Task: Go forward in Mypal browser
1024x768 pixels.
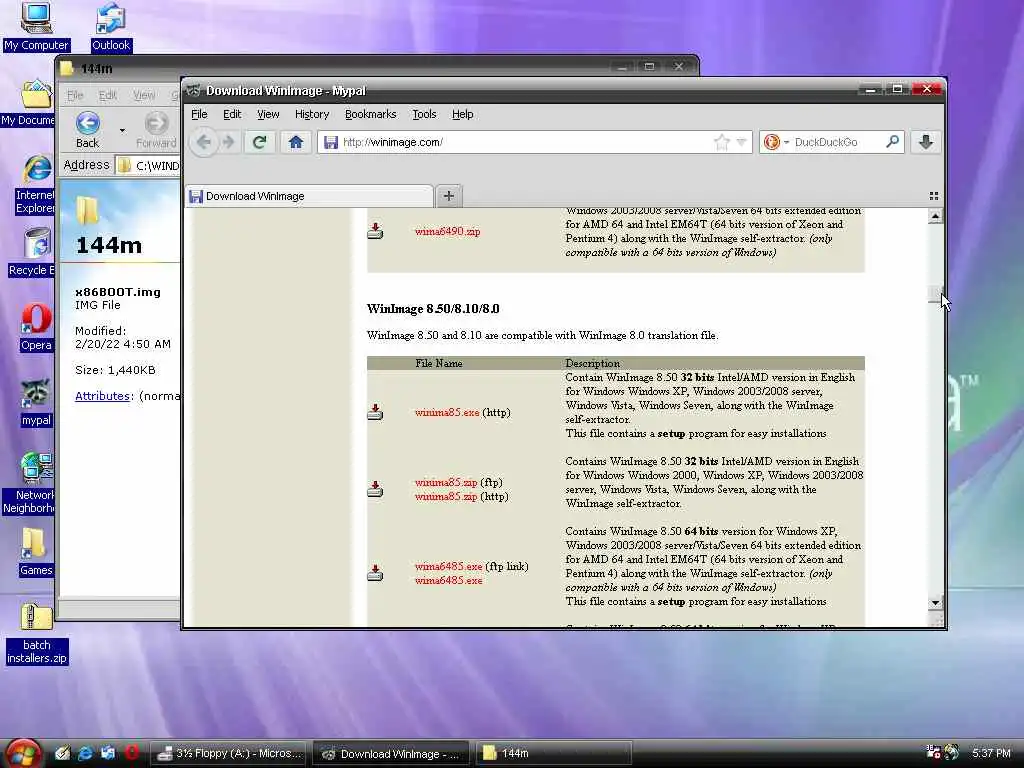Action: 229,142
